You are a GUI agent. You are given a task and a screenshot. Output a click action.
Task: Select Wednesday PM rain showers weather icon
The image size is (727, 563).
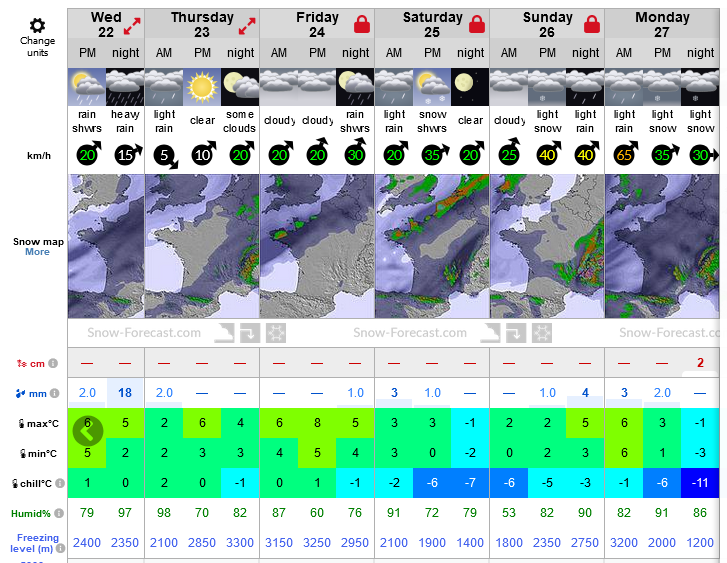click(x=87, y=87)
